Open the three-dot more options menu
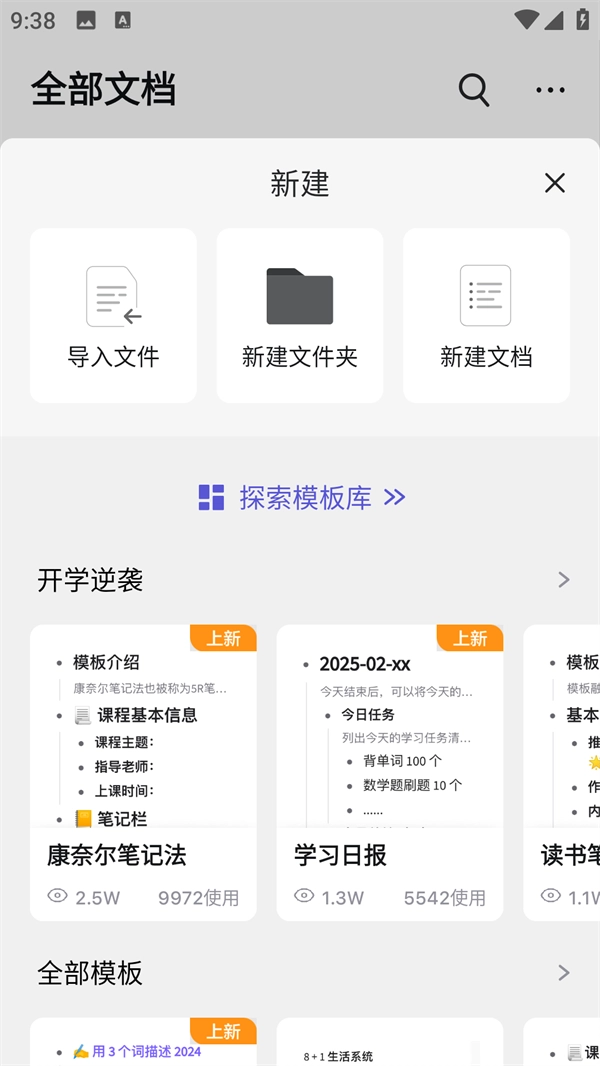 (x=550, y=90)
